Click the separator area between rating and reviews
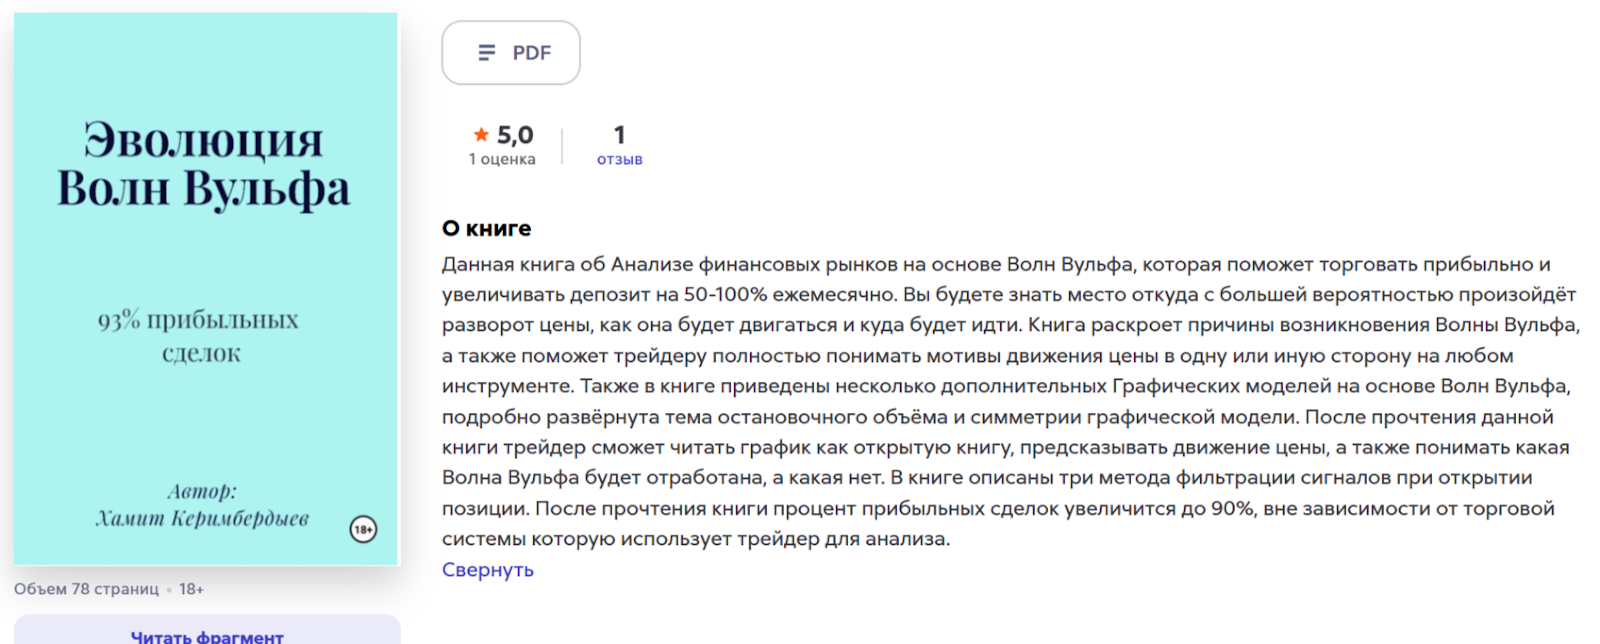 (564, 143)
